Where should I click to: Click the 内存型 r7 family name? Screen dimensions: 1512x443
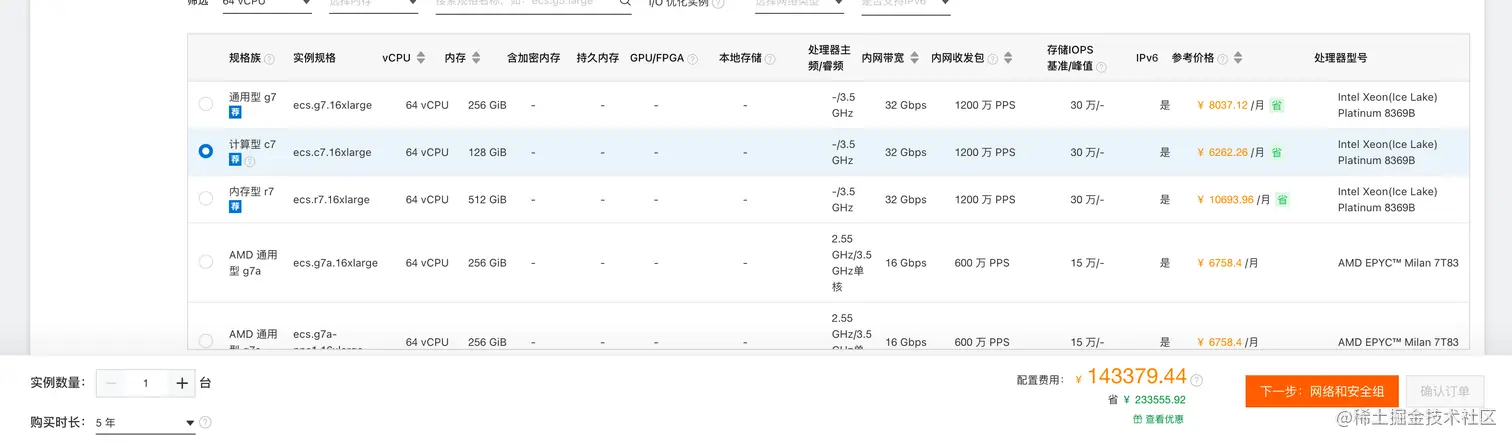(251, 191)
